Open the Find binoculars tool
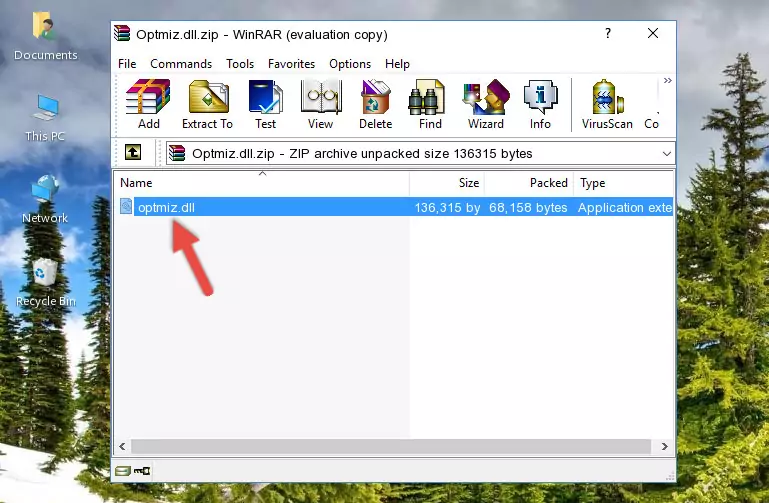 (430, 104)
